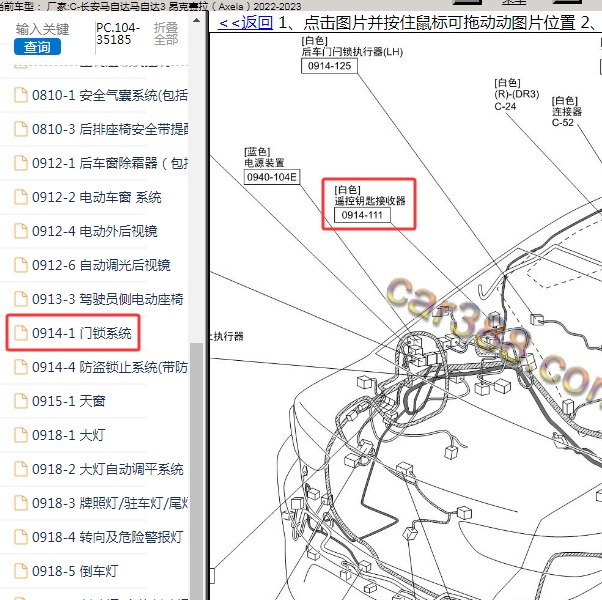This screenshot has height=600, width=602.
Task: Open 0918-3 牌照灯/驻车灯 entry
Action: pos(110,503)
